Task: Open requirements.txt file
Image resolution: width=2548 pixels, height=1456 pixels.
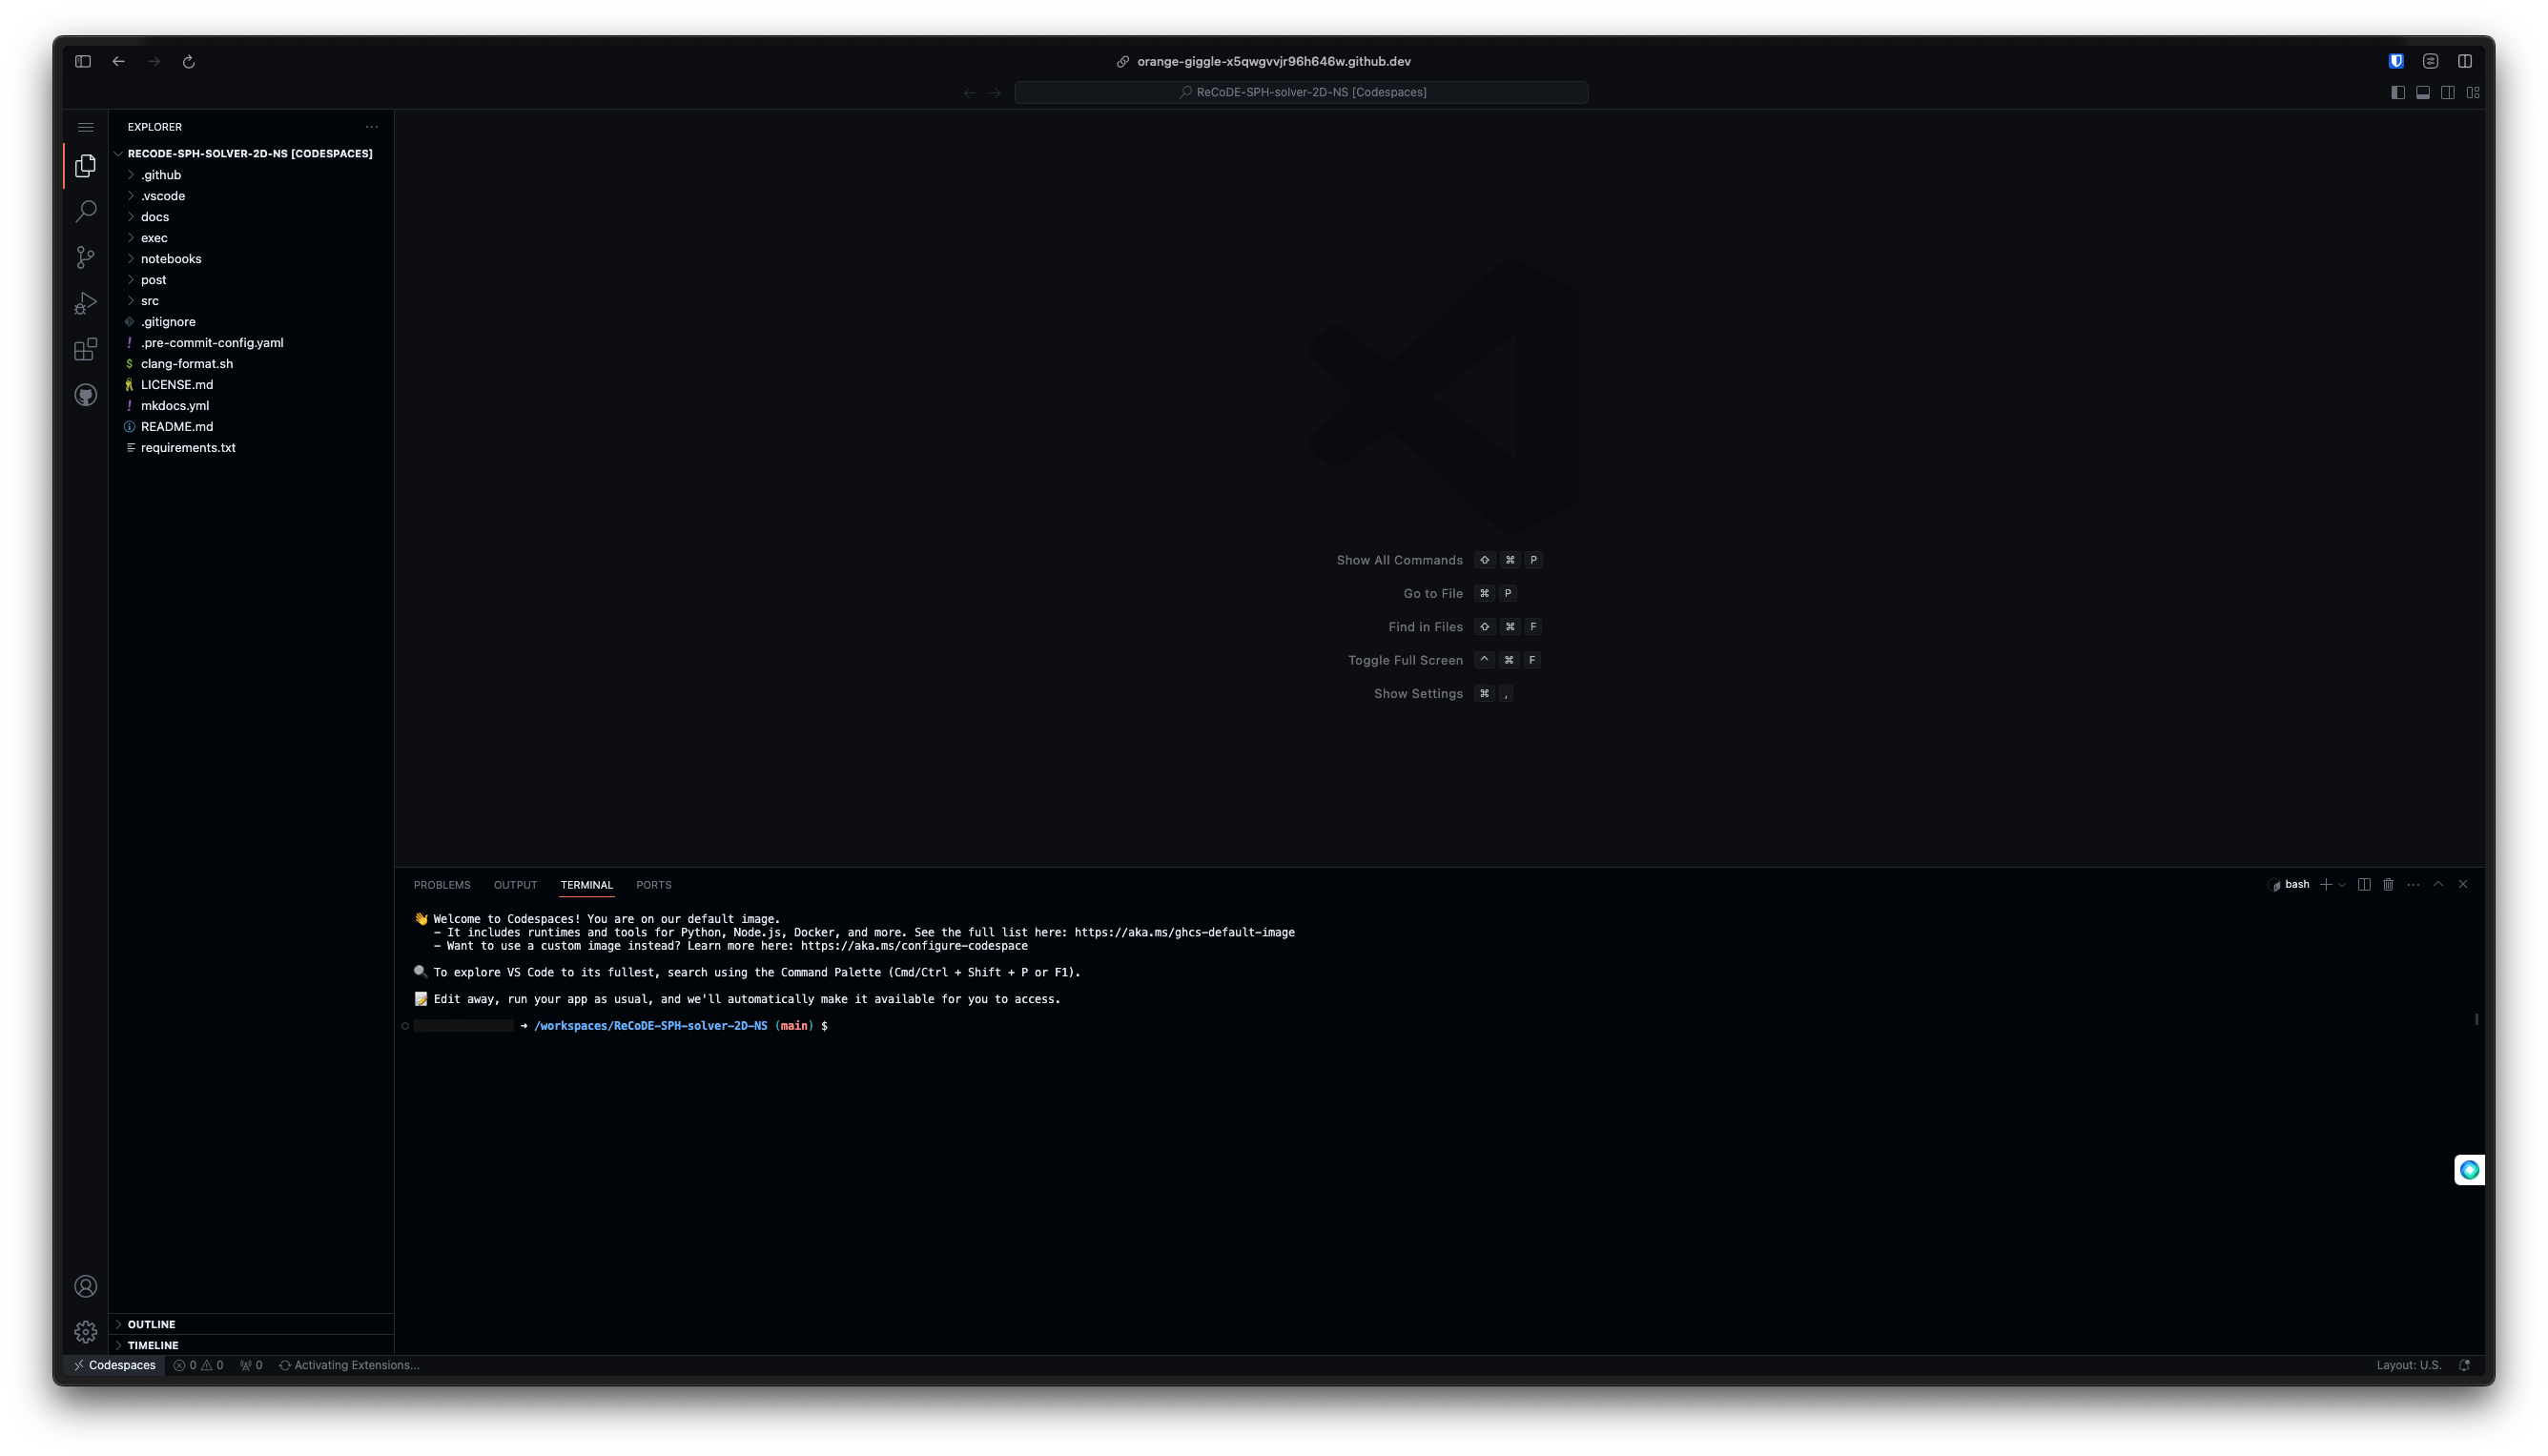Action: click(x=250, y=448)
